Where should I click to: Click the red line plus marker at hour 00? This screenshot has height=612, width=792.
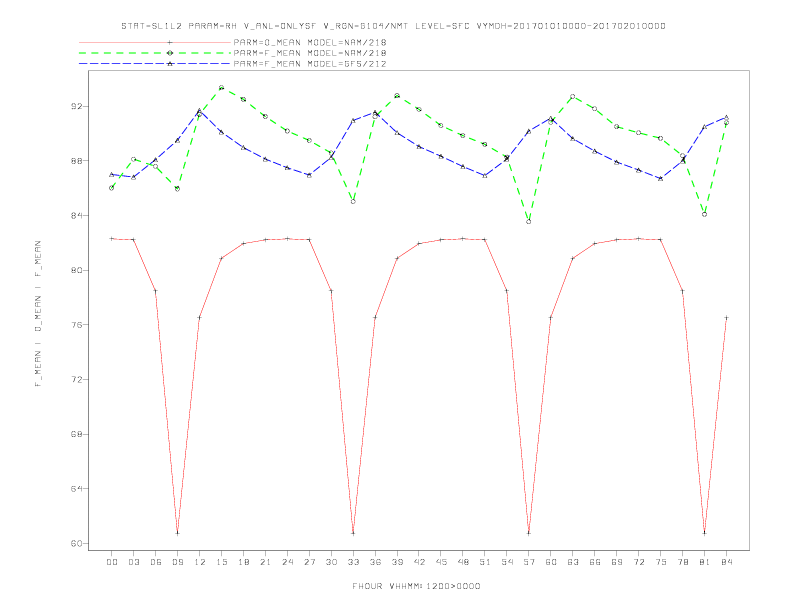[112, 238]
